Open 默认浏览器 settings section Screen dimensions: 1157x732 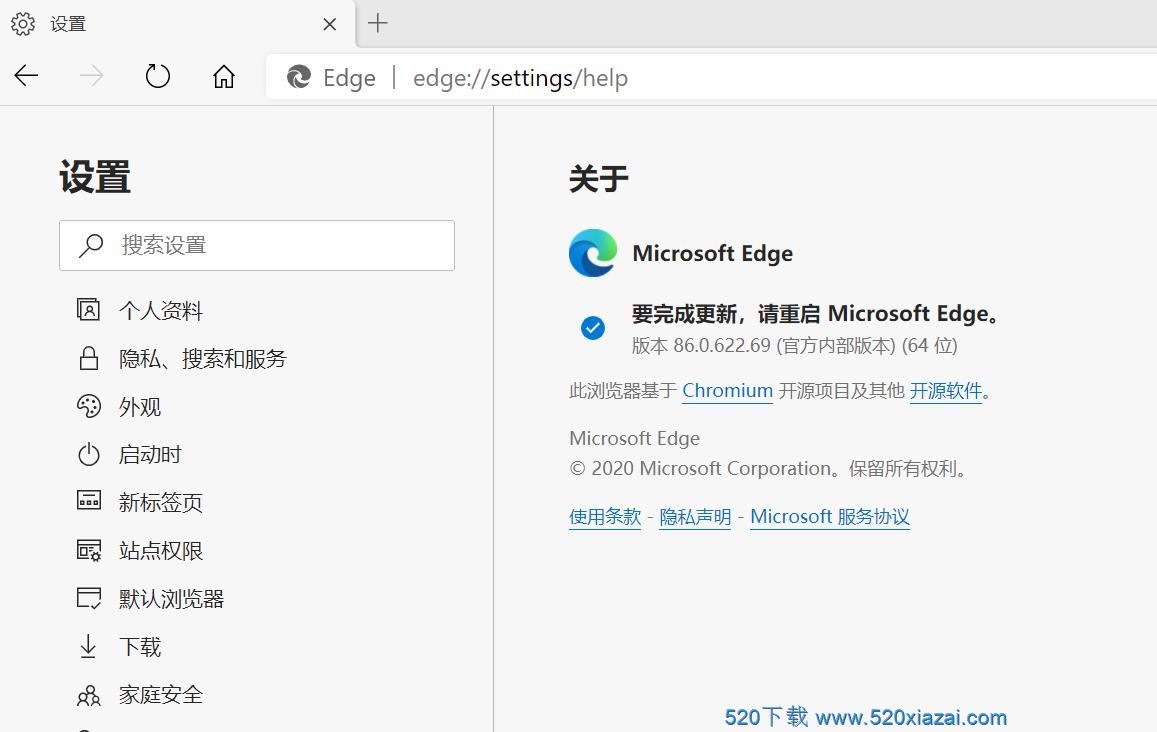(171, 598)
